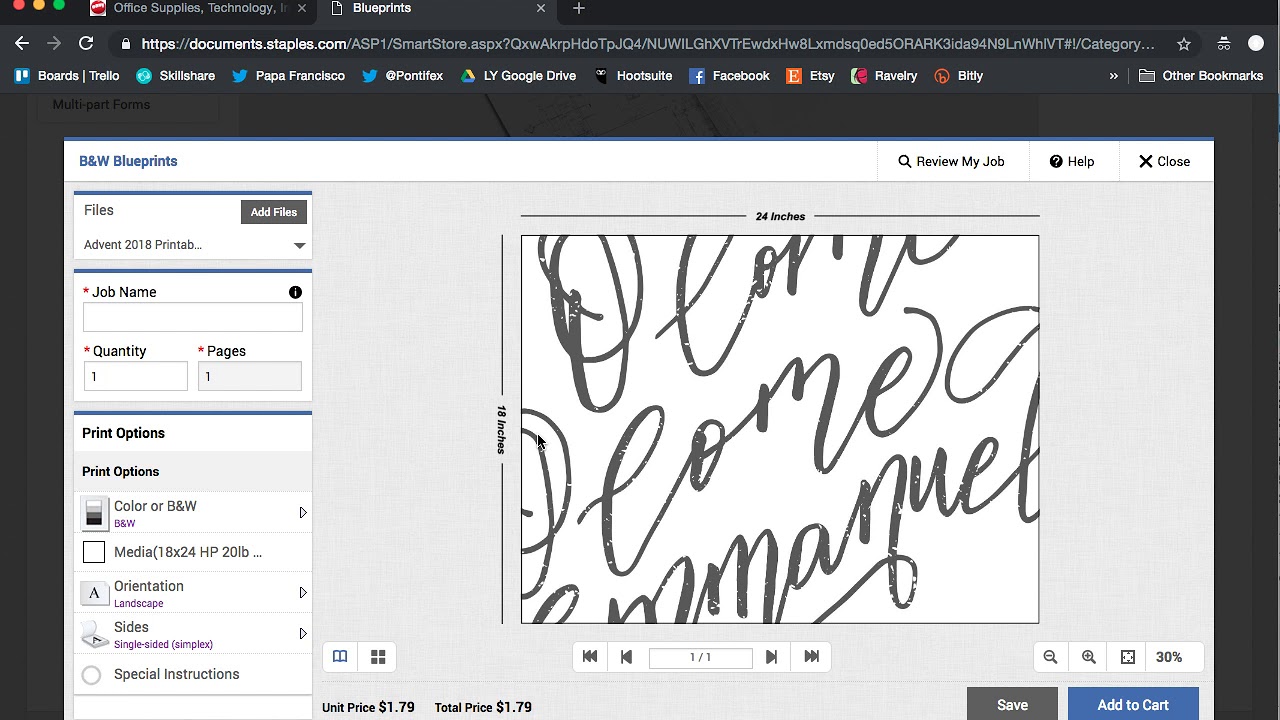1280x720 pixels.
Task: Click the Quantity input field
Action: tap(136, 376)
